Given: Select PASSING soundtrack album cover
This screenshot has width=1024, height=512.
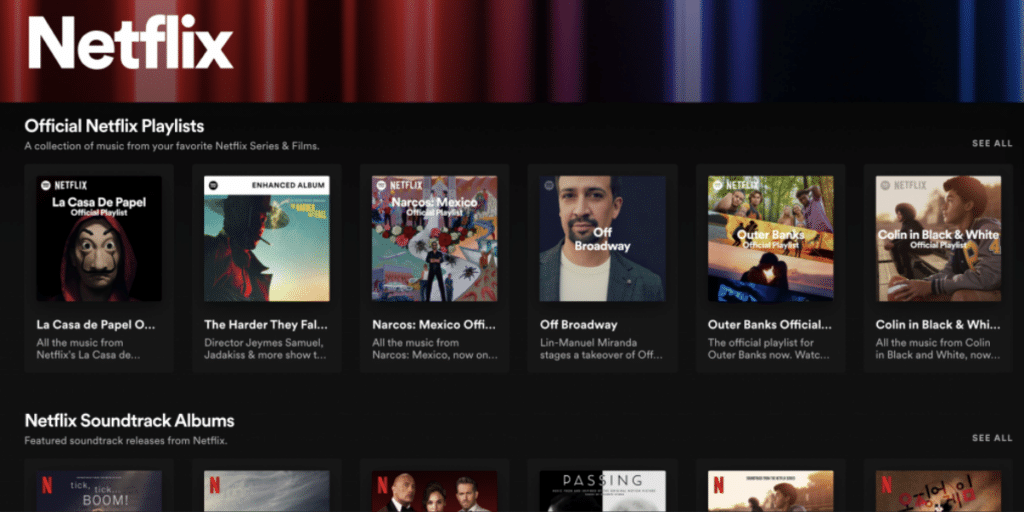Looking at the screenshot, I should [602, 490].
